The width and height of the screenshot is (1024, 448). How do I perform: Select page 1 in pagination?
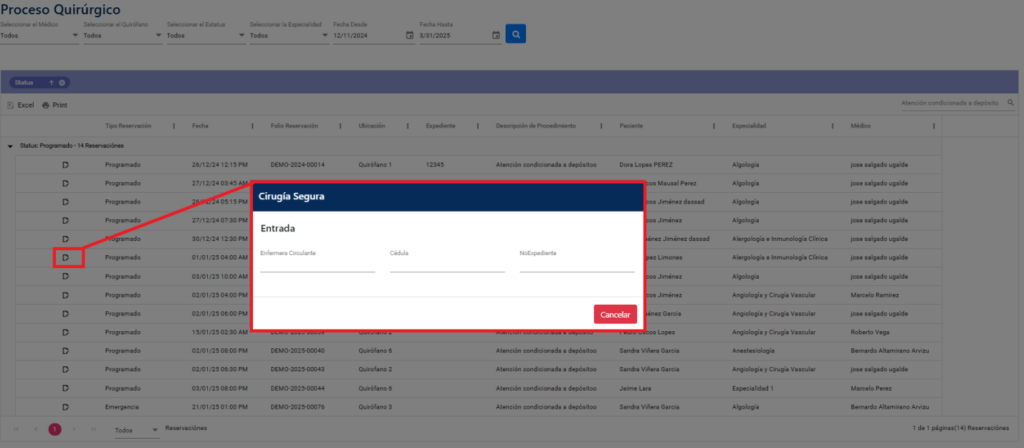(55, 429)
